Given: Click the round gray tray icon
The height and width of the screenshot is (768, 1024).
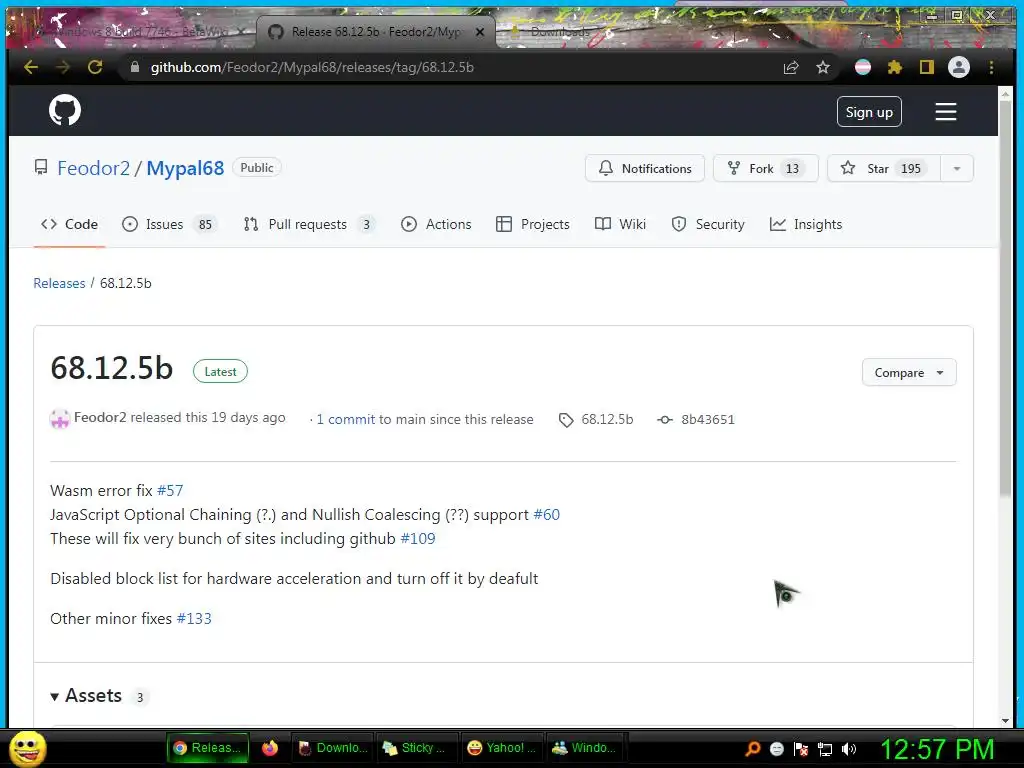Looking at the screenshot, I should (776, 749).
